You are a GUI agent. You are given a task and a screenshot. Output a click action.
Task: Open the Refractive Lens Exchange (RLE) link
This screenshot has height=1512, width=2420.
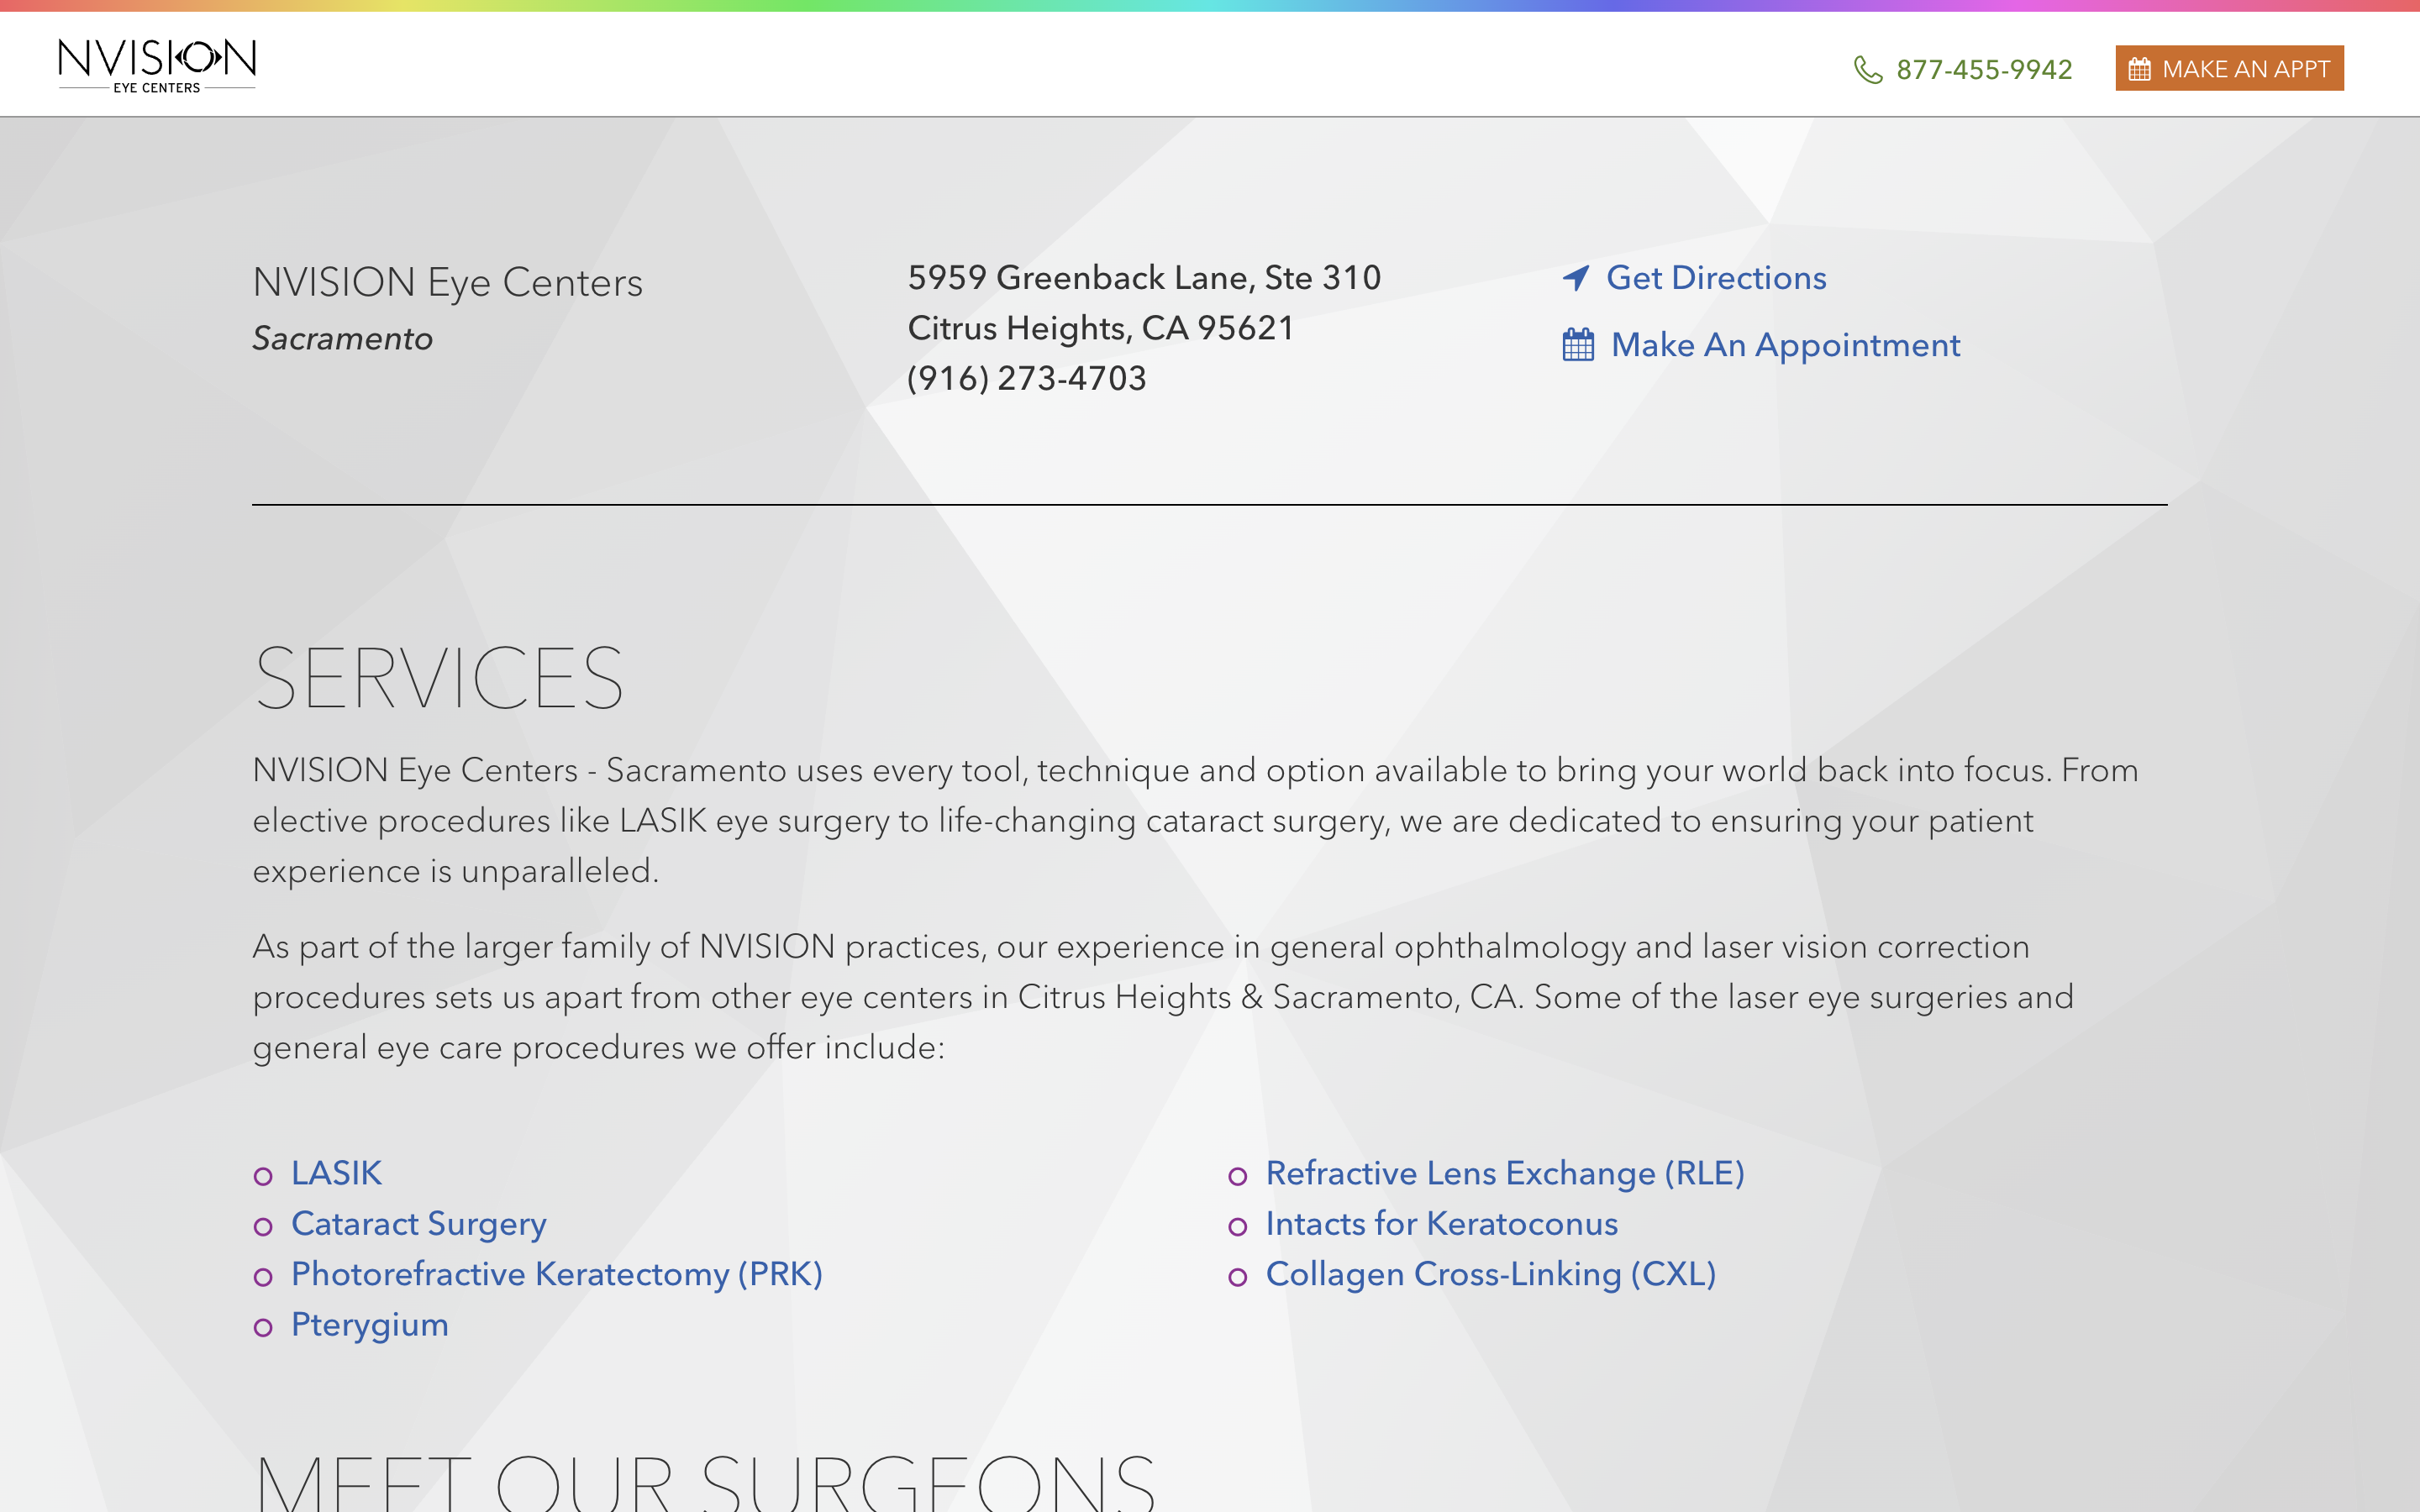pyautogui.click(x=1505, y=1173)
